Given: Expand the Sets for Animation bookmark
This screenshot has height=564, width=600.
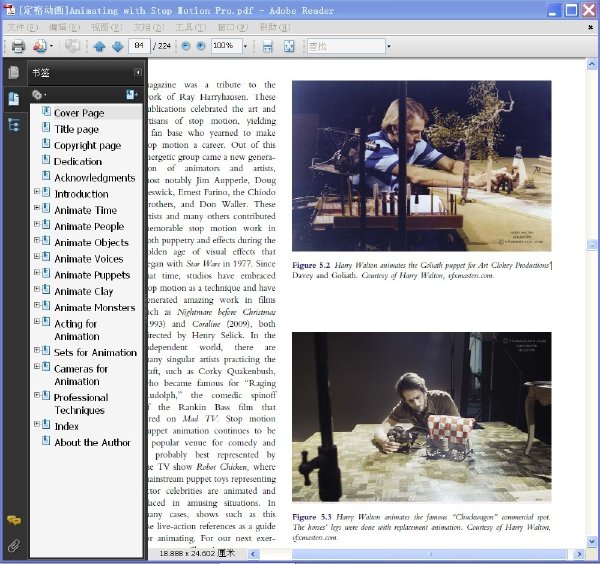Looking at the screenshot, I should tap(37, 350).
